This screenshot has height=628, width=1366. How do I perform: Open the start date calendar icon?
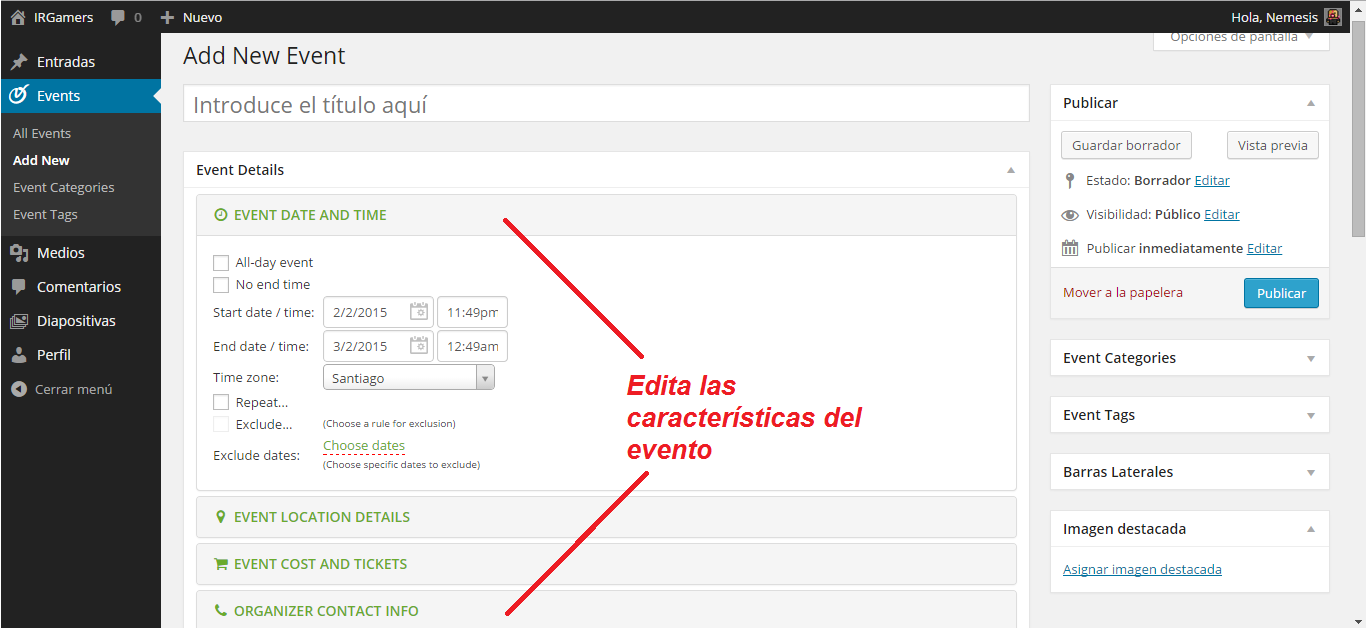(419, 312)
